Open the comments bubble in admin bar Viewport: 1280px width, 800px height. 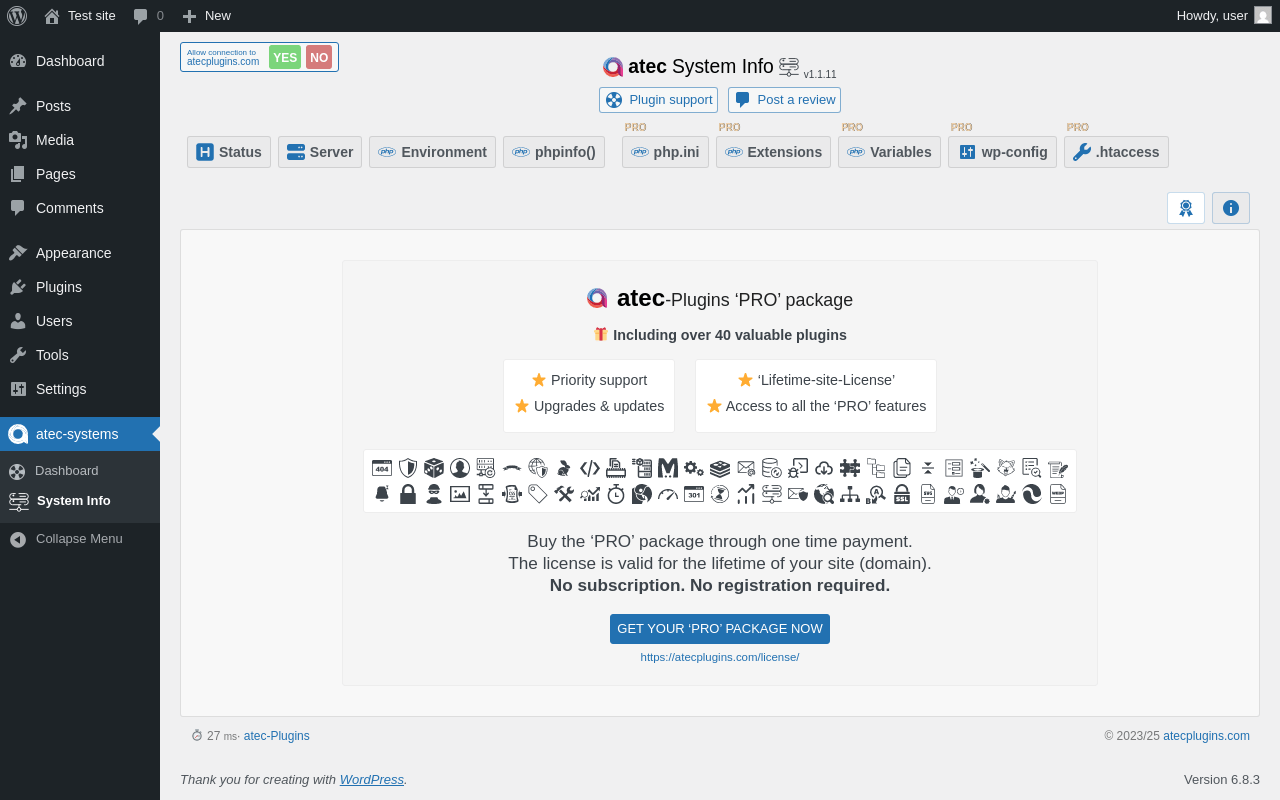tap(148, 16)
